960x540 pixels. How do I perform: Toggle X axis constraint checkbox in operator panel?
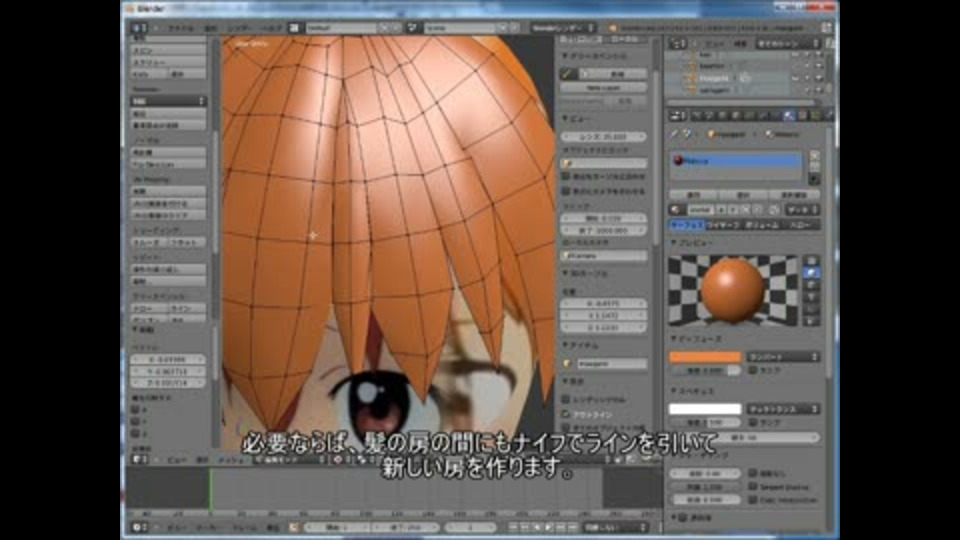coord(136,410)
